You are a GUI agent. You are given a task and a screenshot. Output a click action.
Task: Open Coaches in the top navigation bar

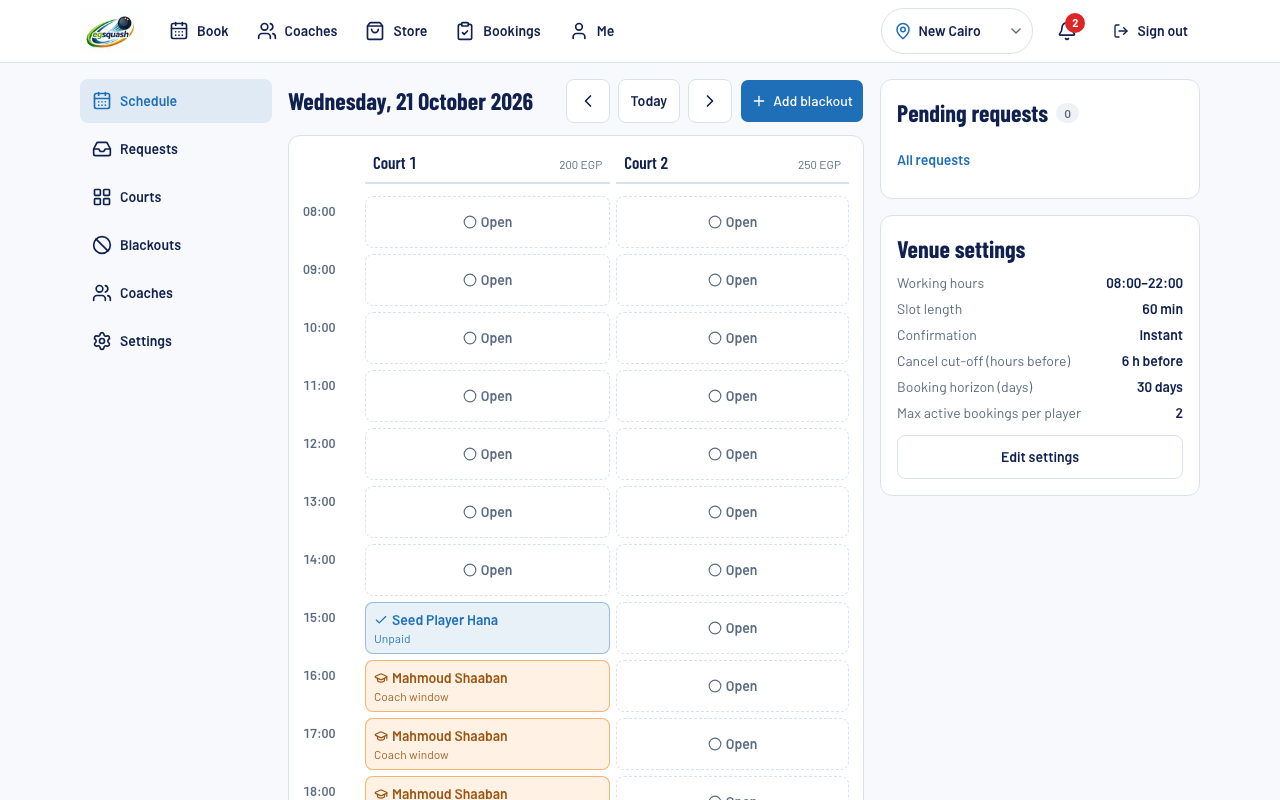click(x=297, y=31)
